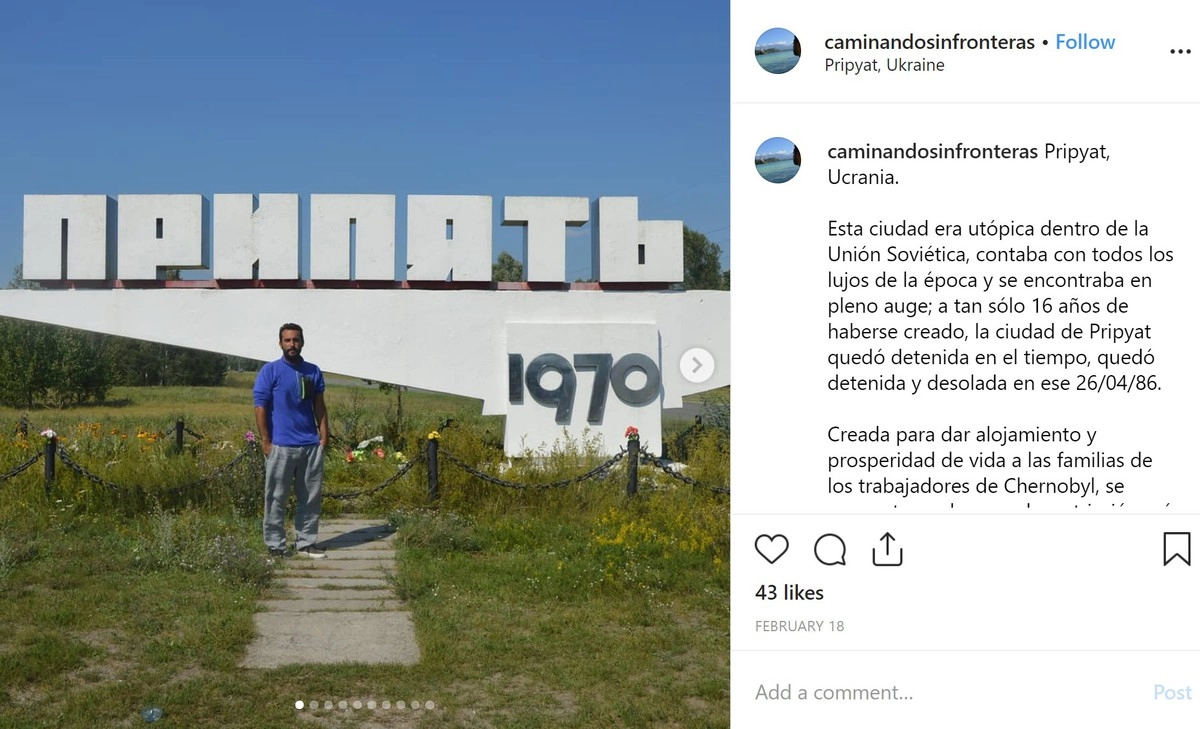Open the caminandosinfronteras username in the header
The width and height of the screenshot is (1200, 729).
pyautogui.click(x=929, y=42)
